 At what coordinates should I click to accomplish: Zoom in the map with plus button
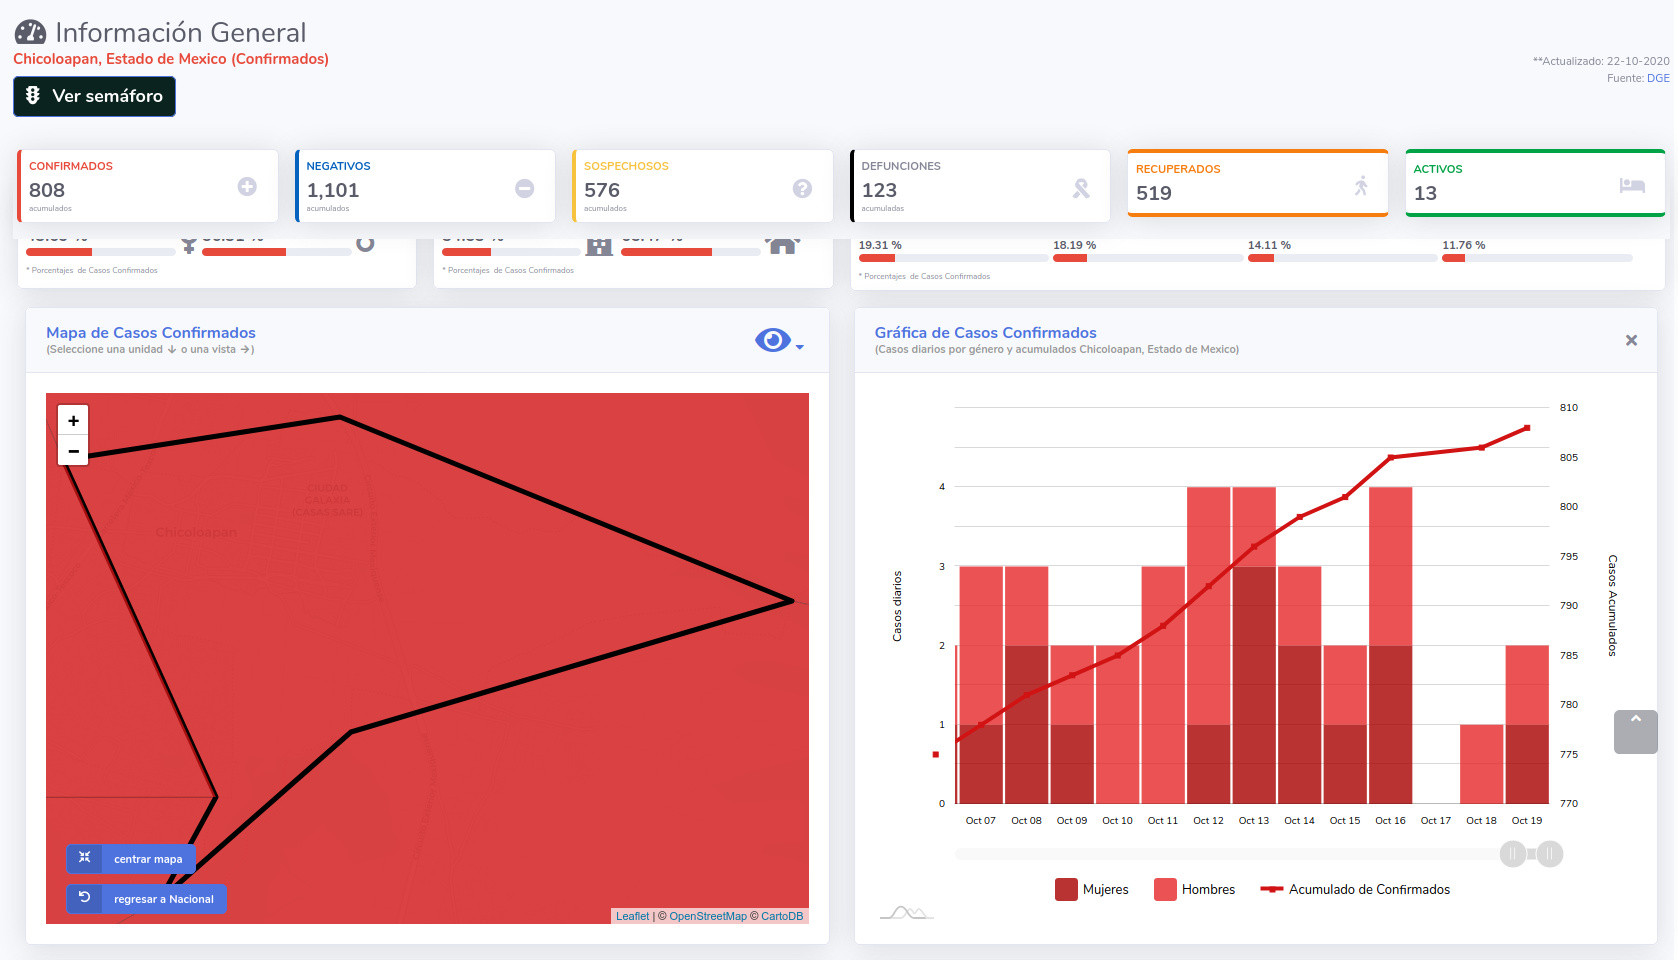(73, 421)
